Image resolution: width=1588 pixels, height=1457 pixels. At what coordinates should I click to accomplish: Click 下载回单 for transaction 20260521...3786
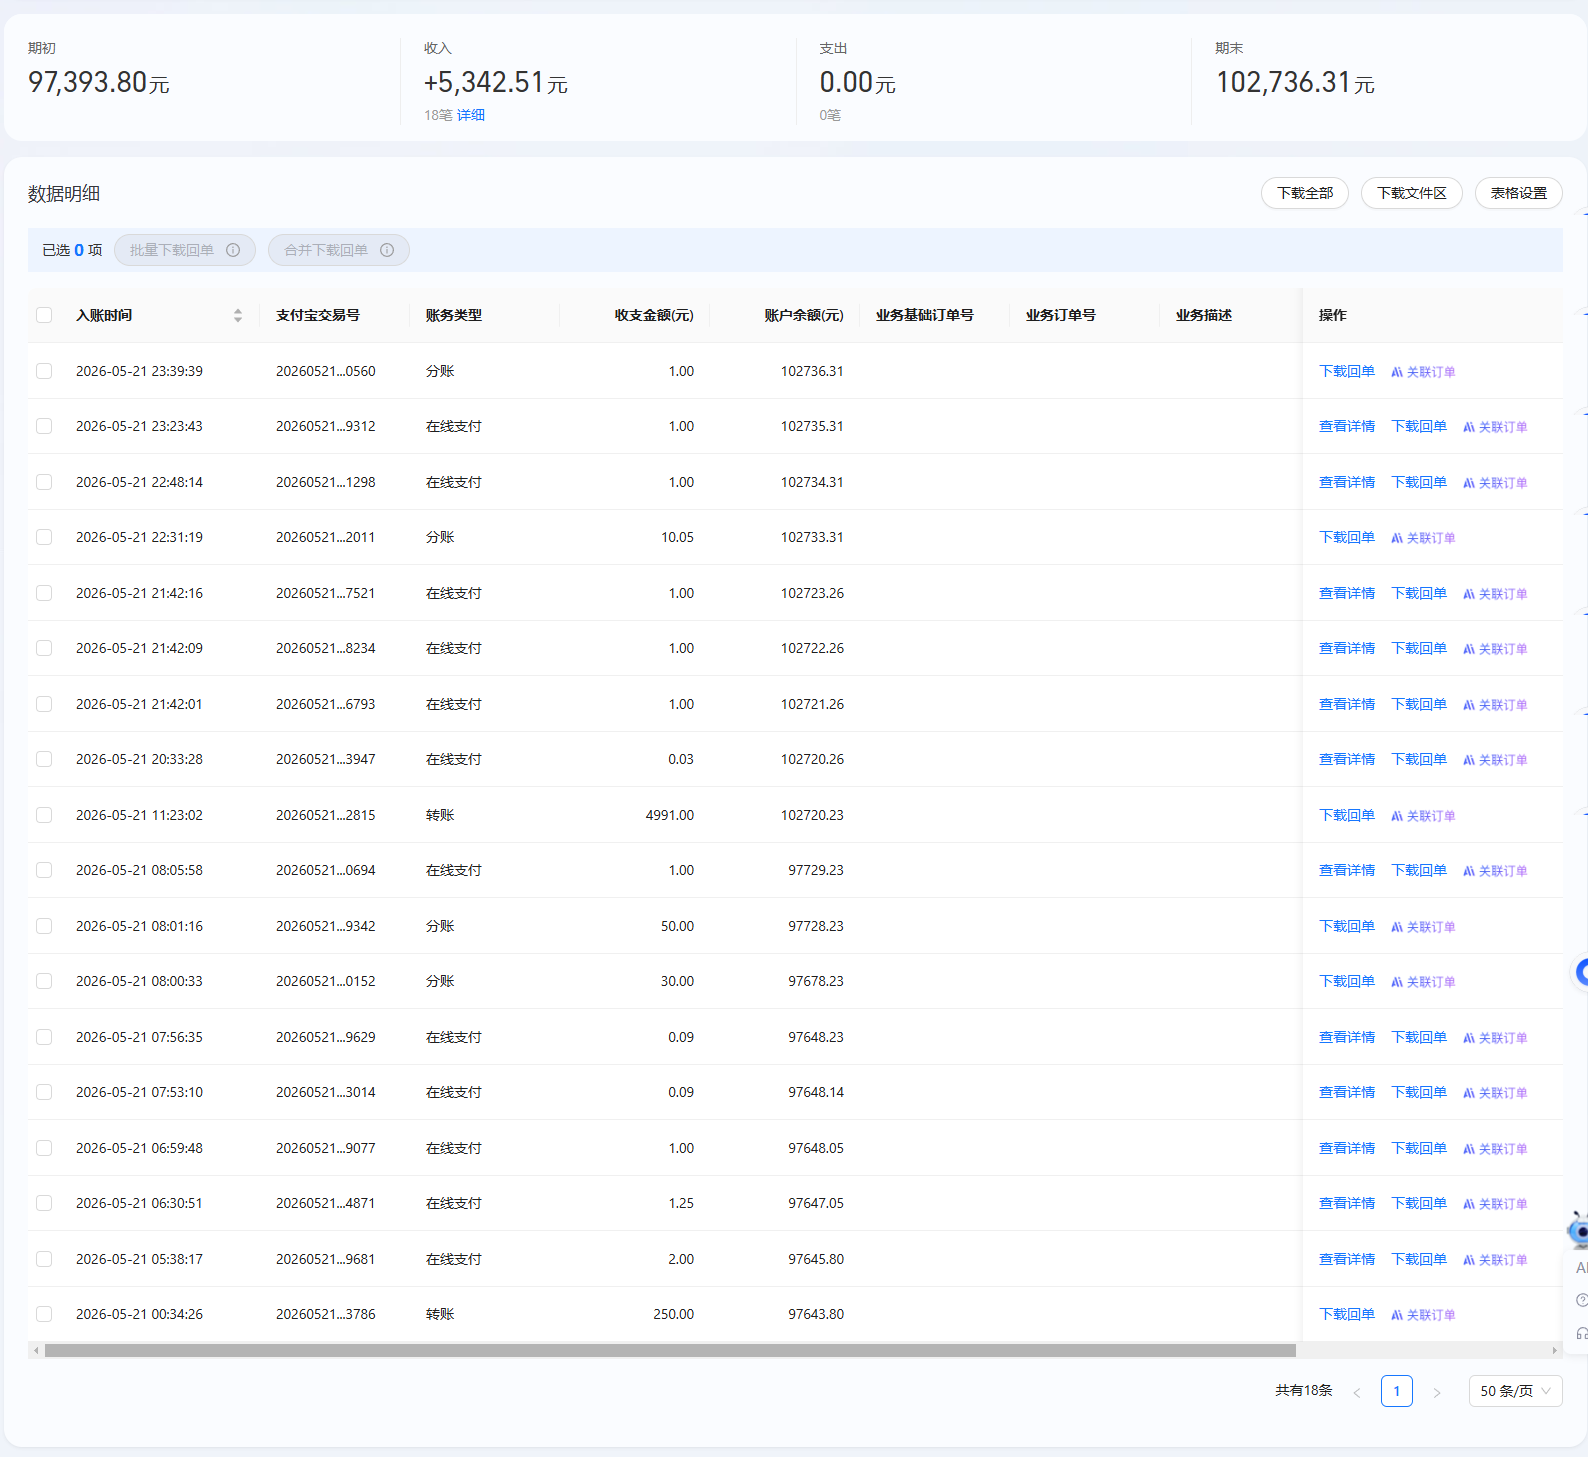pos(1347,1314)
